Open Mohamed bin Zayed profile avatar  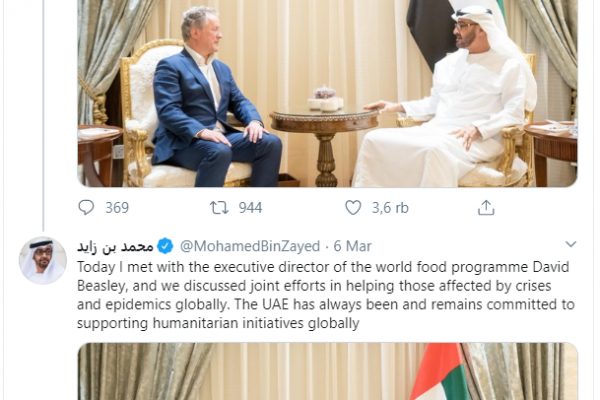click(x=43, y=260)
